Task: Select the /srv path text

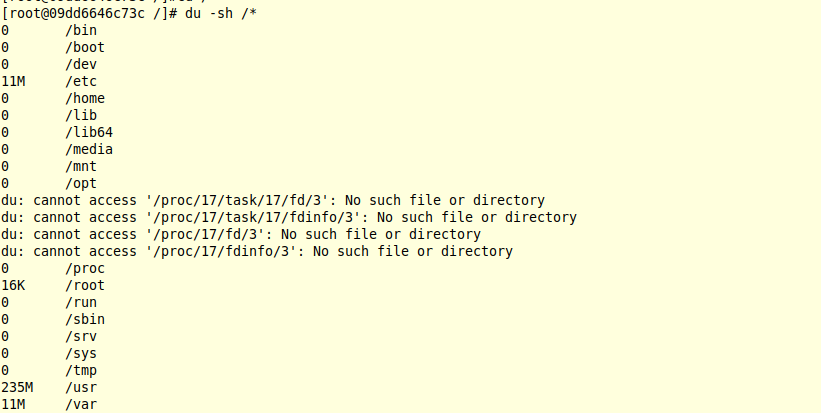Action: 81,336
